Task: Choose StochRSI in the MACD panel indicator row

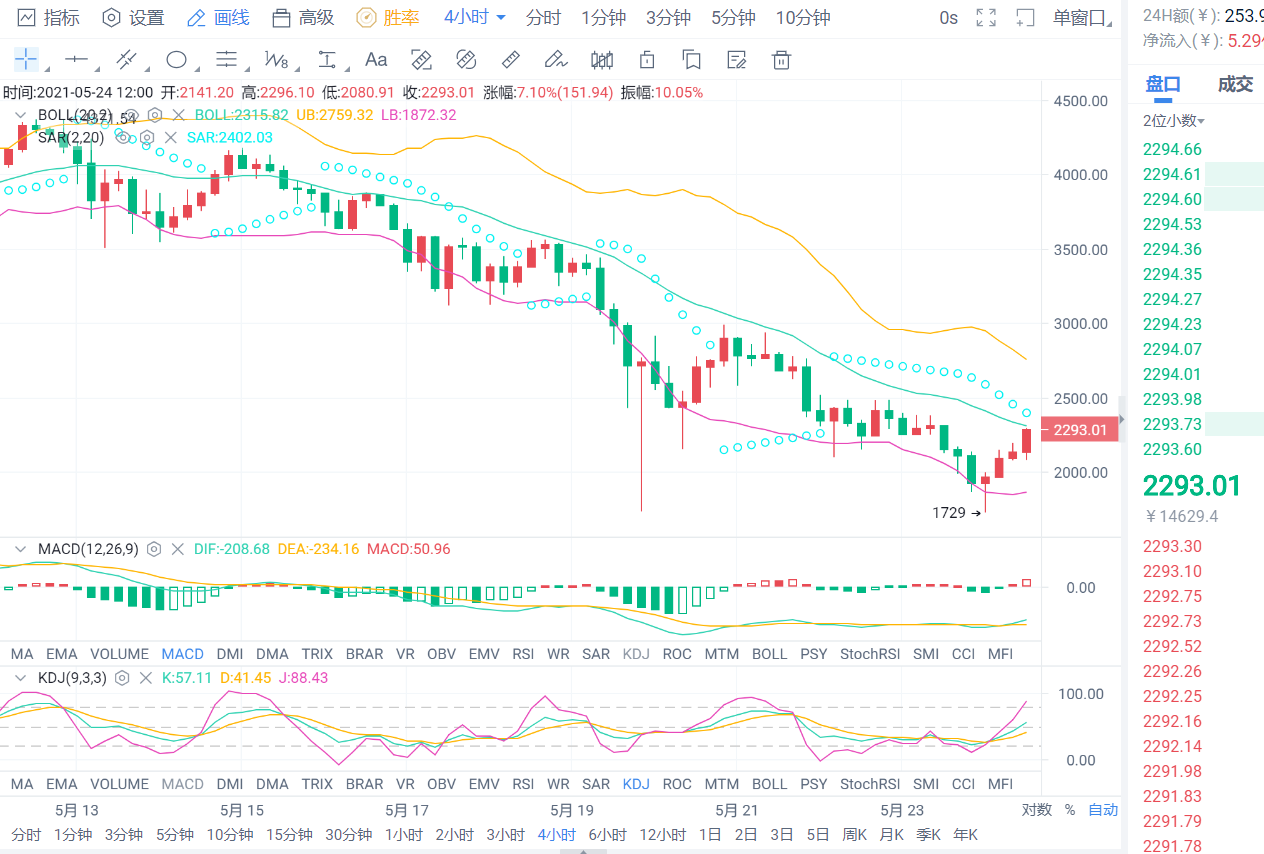Action: tap(869, 654)
